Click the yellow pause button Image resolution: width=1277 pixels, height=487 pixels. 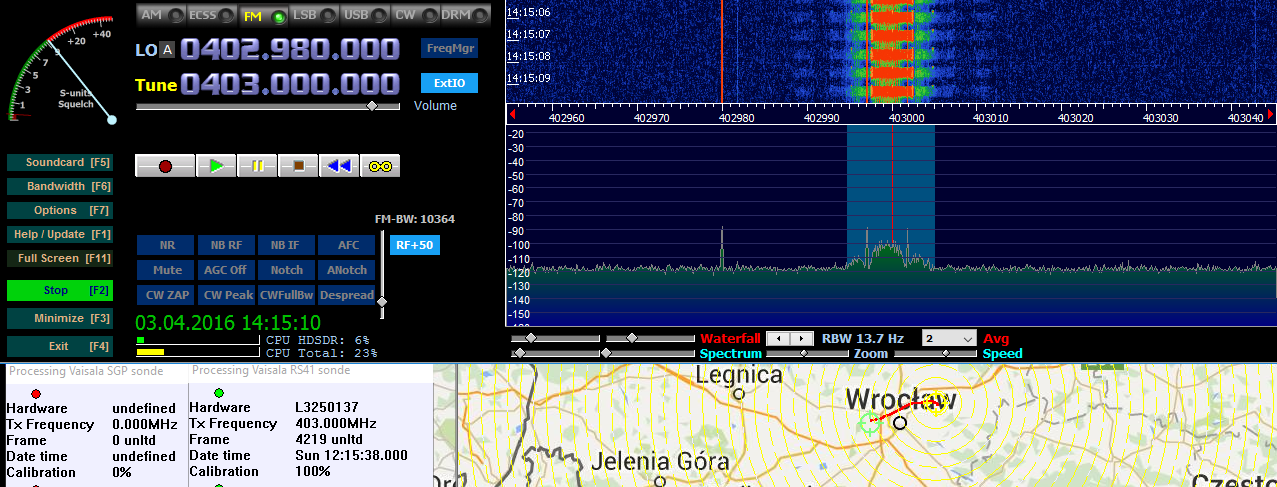click(257, 166)
